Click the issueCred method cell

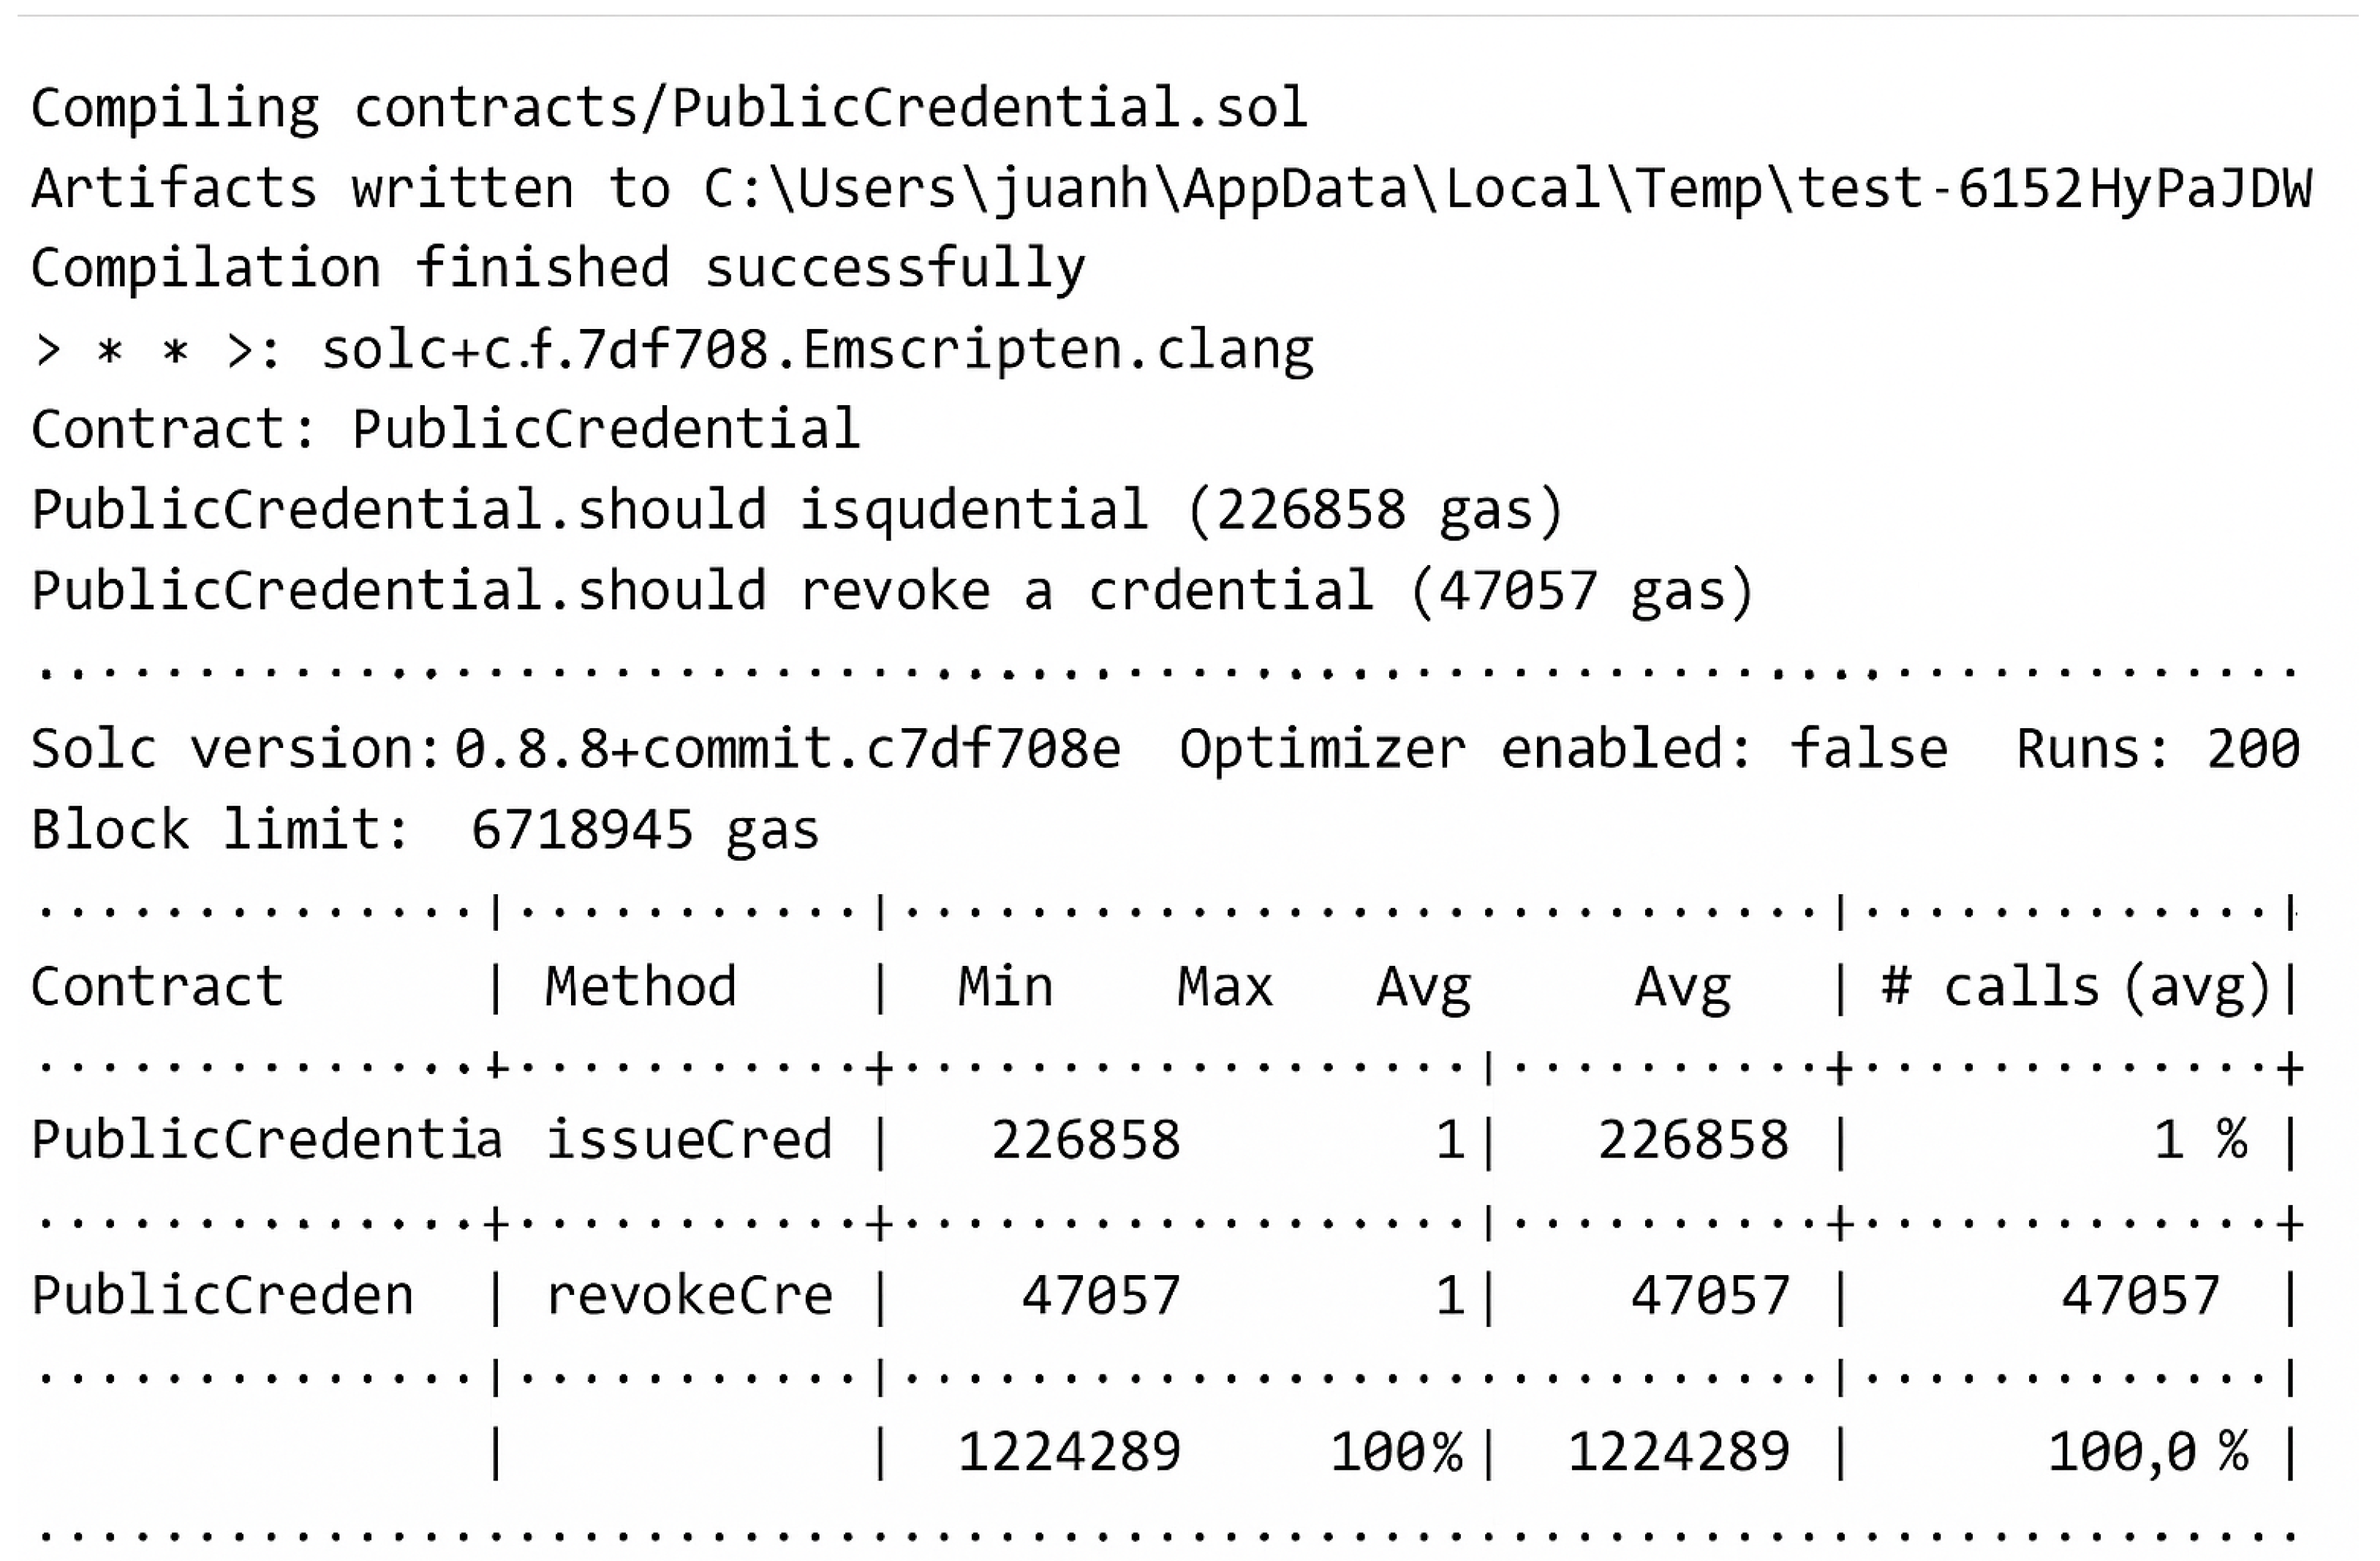coord(689,1140)
